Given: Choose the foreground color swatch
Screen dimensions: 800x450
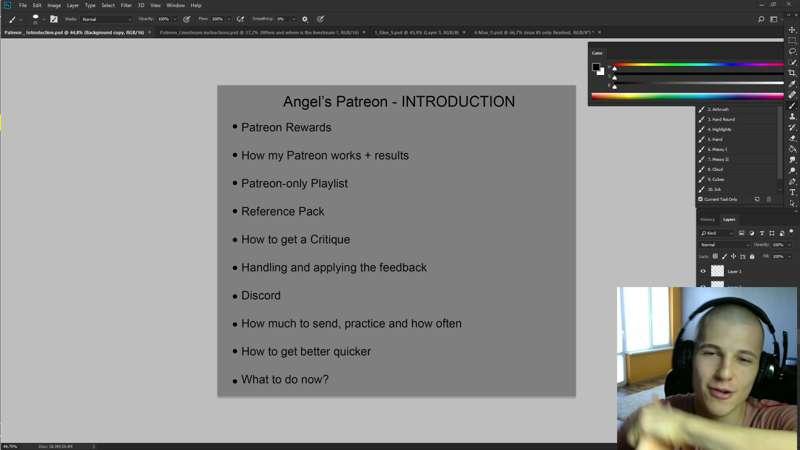Looking at the screenshot, I should coord(596,67).
